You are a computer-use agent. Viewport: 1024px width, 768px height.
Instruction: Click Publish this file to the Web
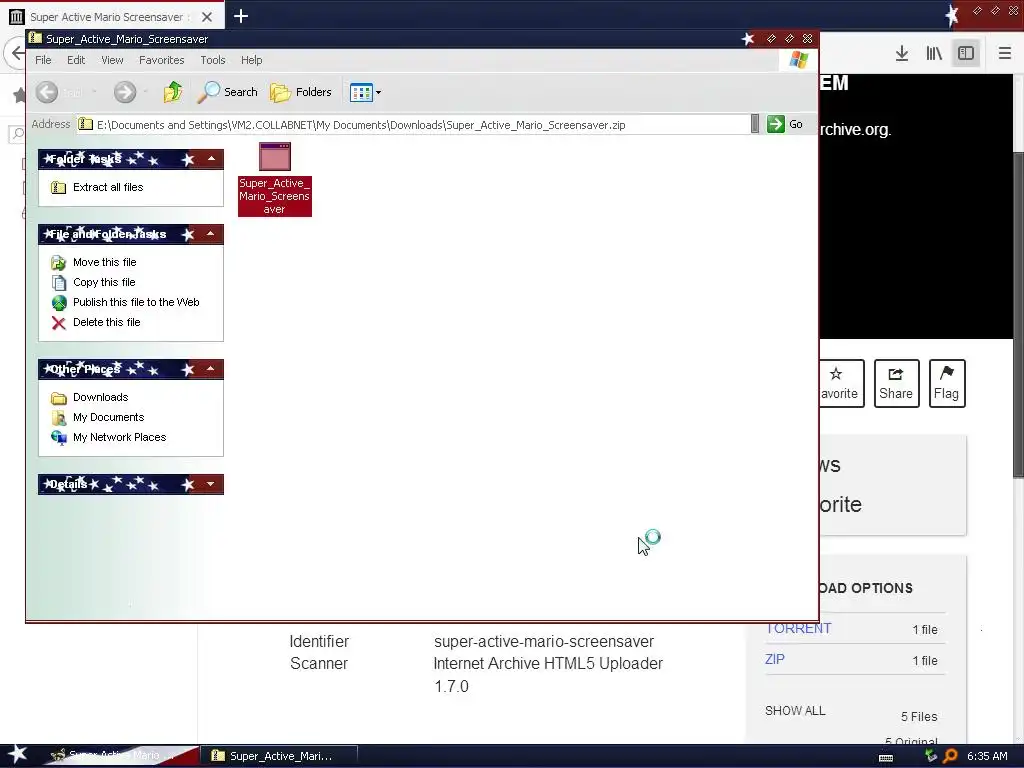click(x=136, y=302)
